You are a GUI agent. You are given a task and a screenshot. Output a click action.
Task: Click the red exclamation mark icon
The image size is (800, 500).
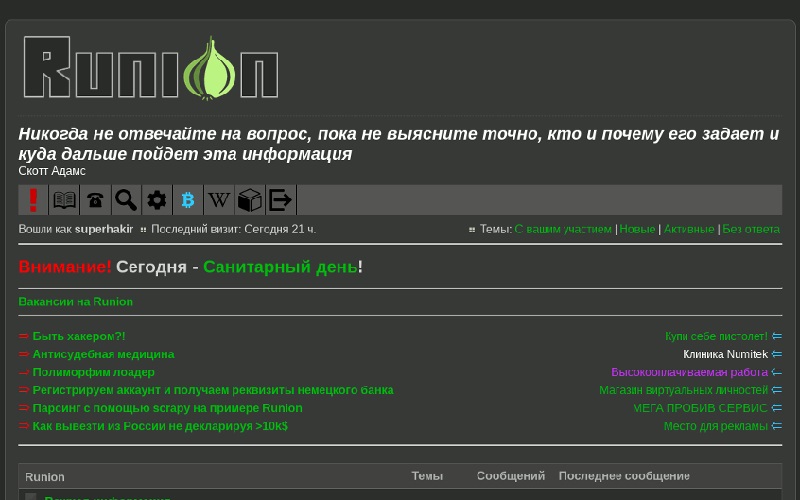(33, 200)
